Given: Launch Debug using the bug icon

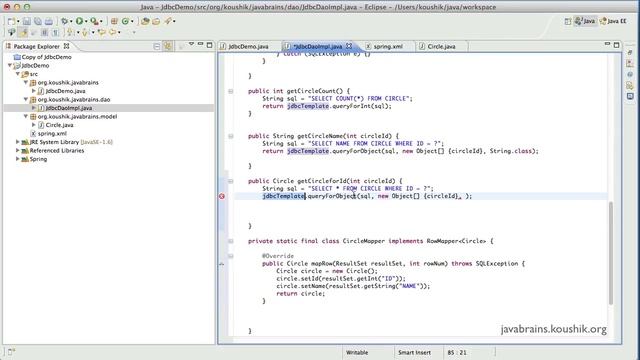Looking at the screenshot, I should (64, 21).
